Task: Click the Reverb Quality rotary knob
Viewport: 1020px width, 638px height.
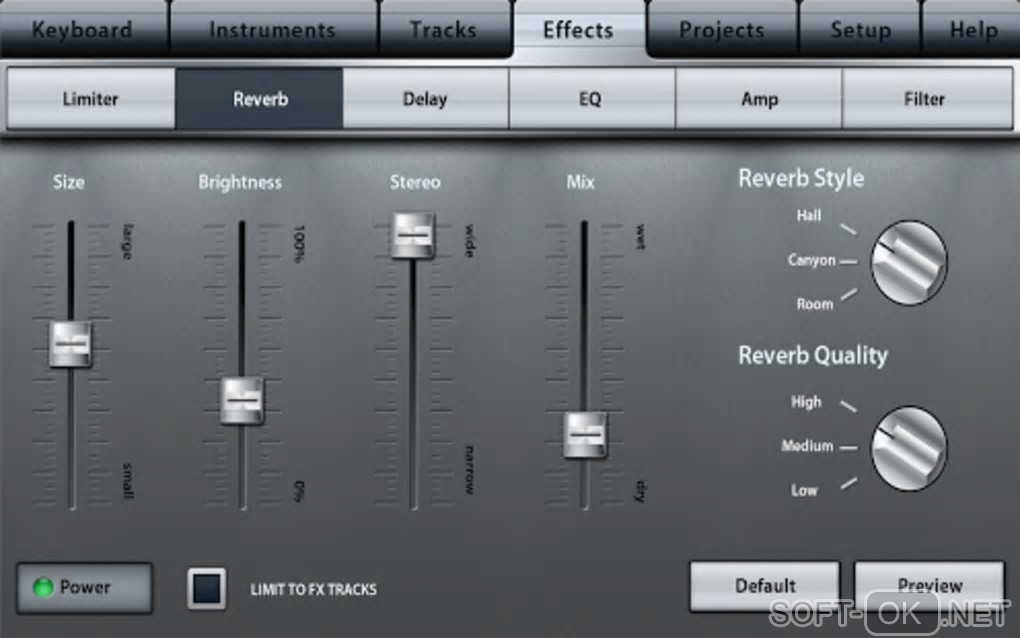Action: pos(909,448)
